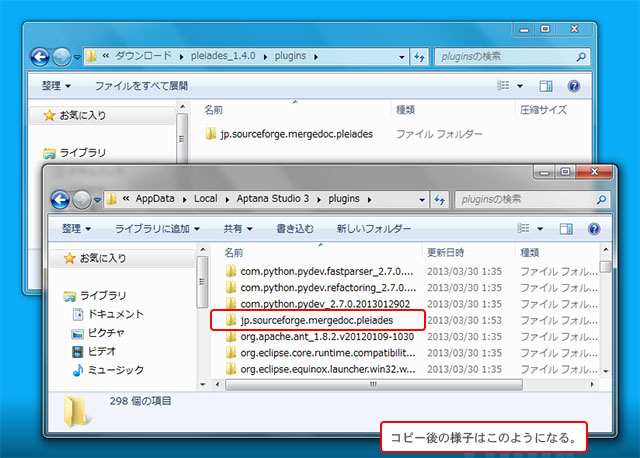Open recent locations dropdown in Aptana window

(x=97, y=200)
